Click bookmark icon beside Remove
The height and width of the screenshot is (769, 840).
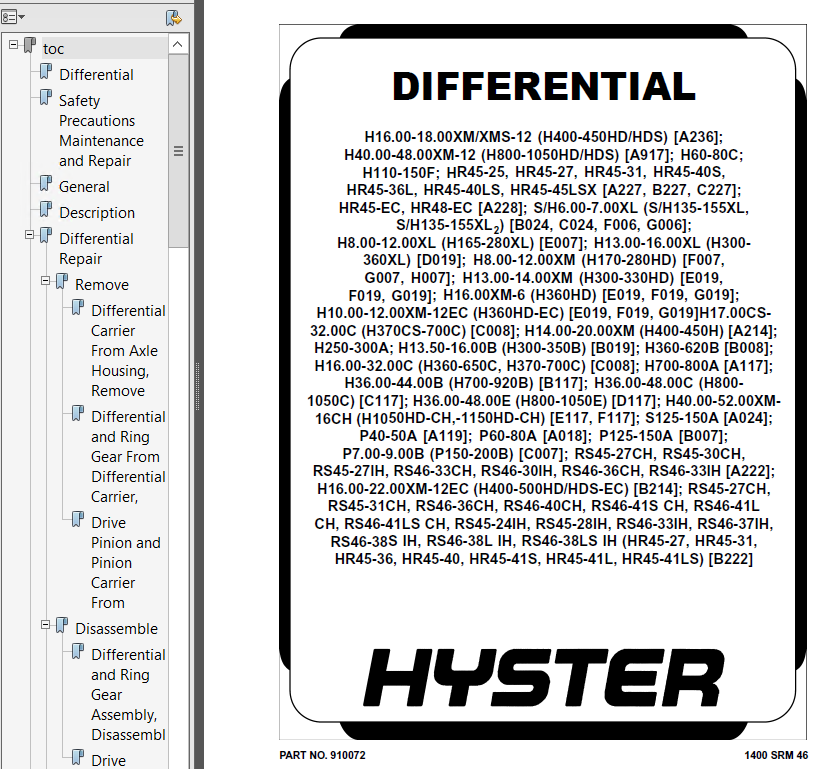click(62, 281)
